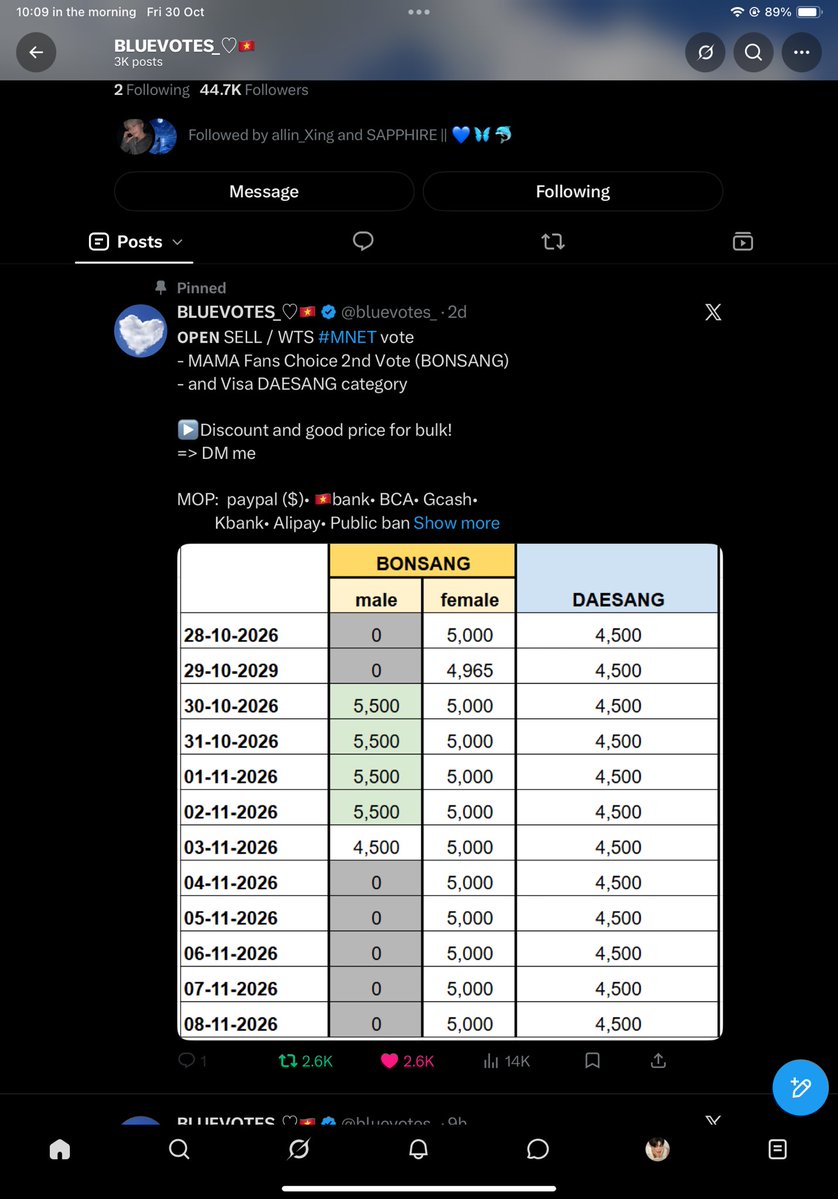Switch to Media tab icon

point(742,242)
